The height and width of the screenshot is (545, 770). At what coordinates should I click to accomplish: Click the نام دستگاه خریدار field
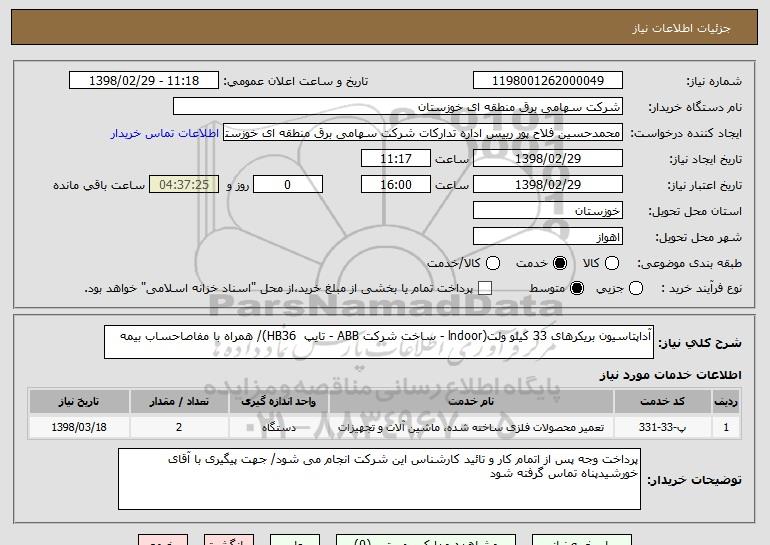point(397,106)
